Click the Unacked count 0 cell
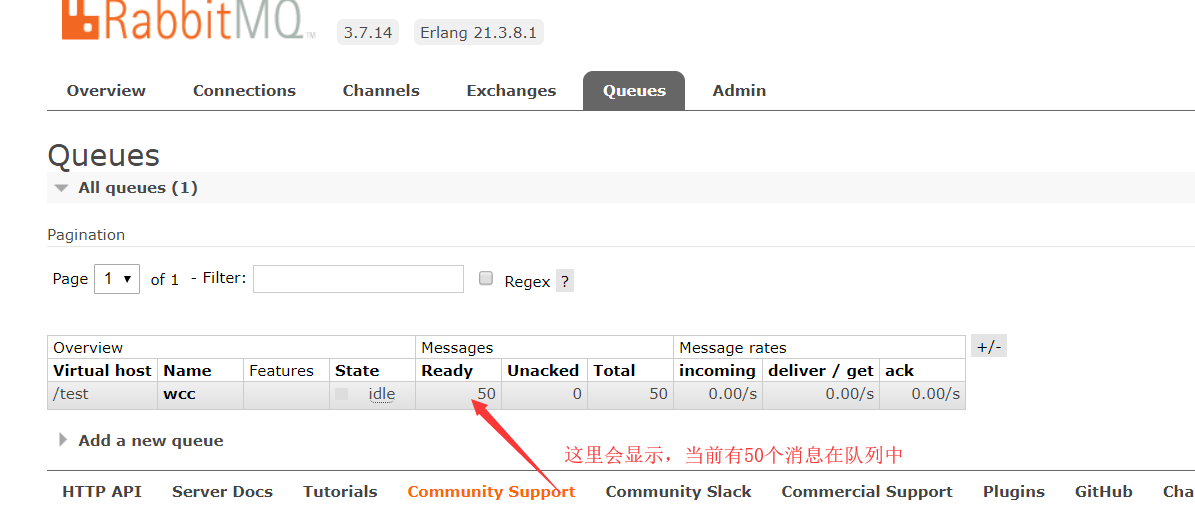Screen dimensions: 1195x524 [544, 395]
